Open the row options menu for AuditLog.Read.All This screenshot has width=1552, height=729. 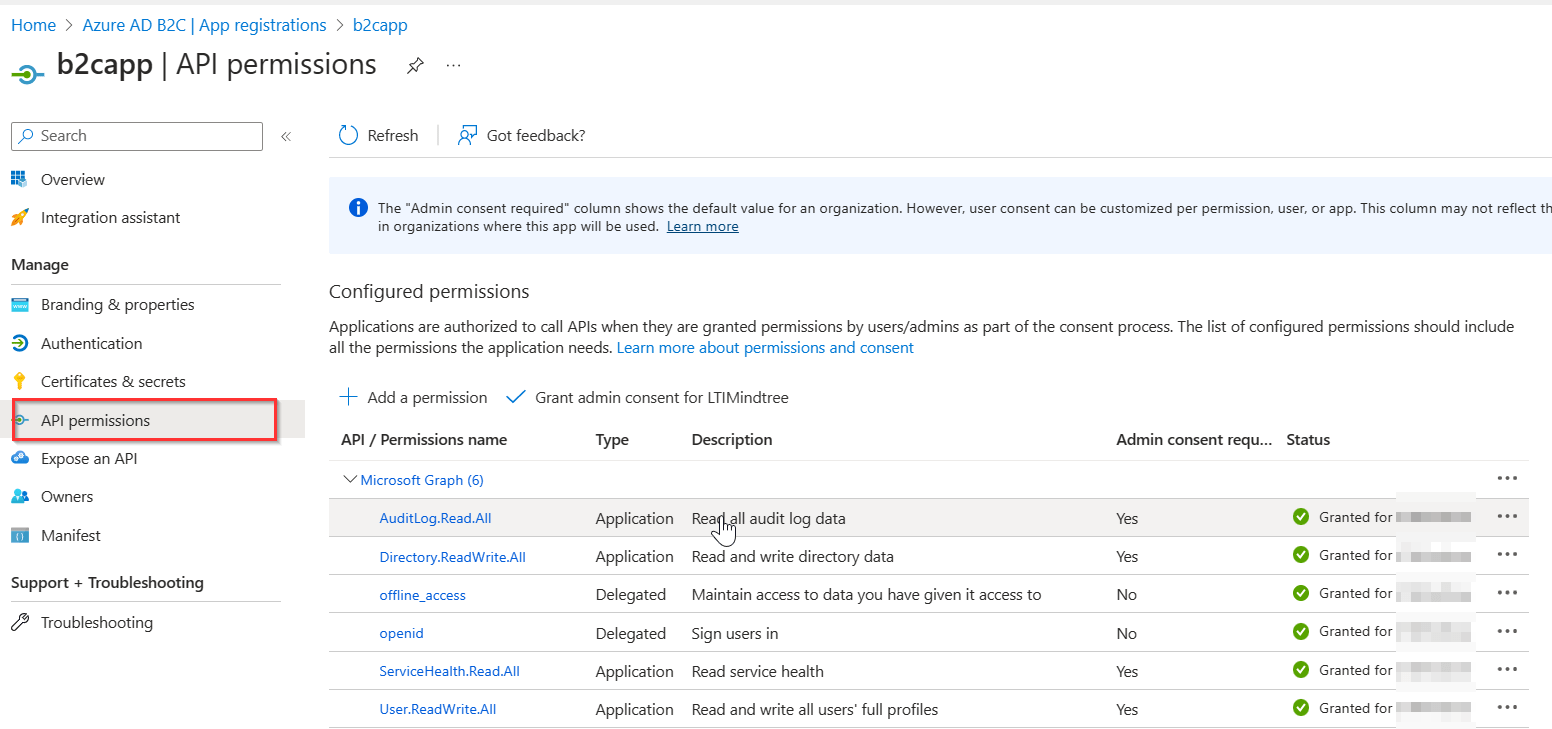pyautogui.click(x=1507, y=516)
